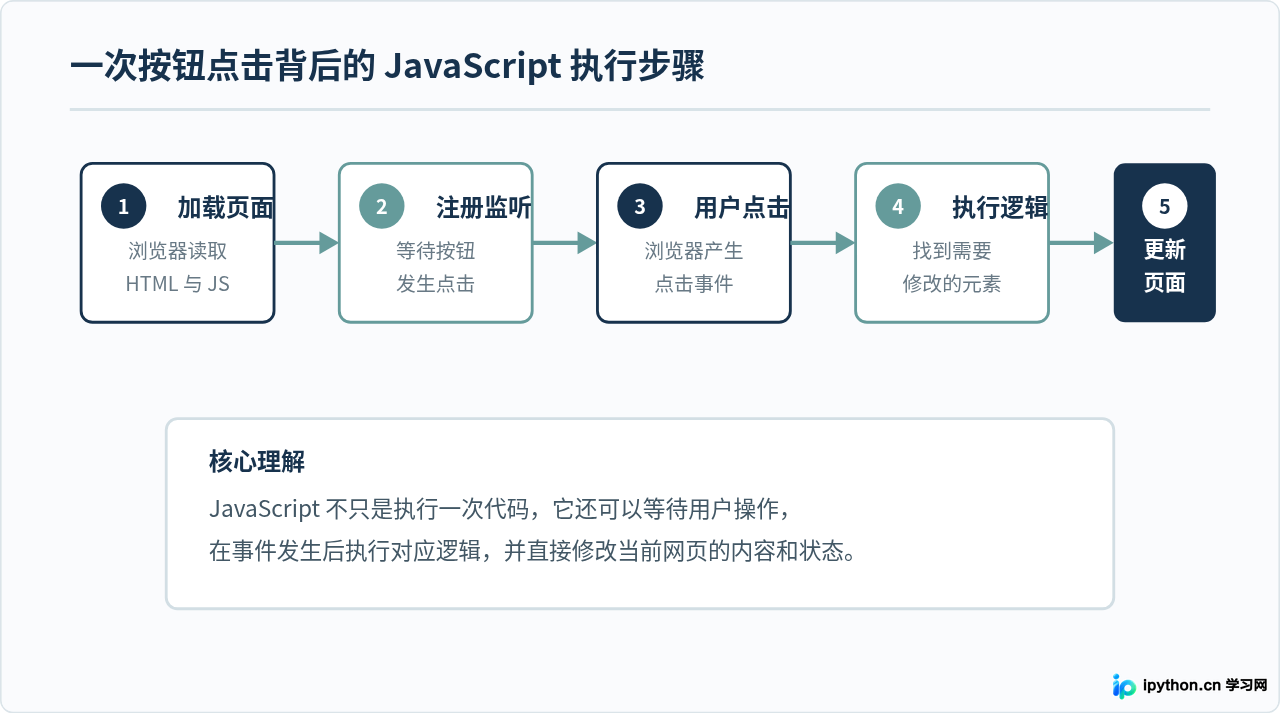This screenshot has height=713, width=1280.
Task: Select the number 4 step badge
Action: click(898, 207)
